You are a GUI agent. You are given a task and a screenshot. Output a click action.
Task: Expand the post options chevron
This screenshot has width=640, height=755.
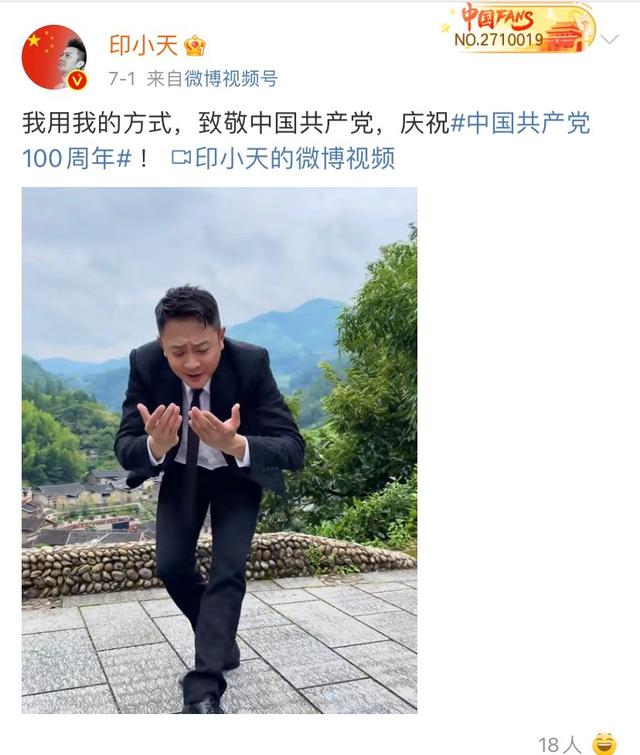point(610,39)
